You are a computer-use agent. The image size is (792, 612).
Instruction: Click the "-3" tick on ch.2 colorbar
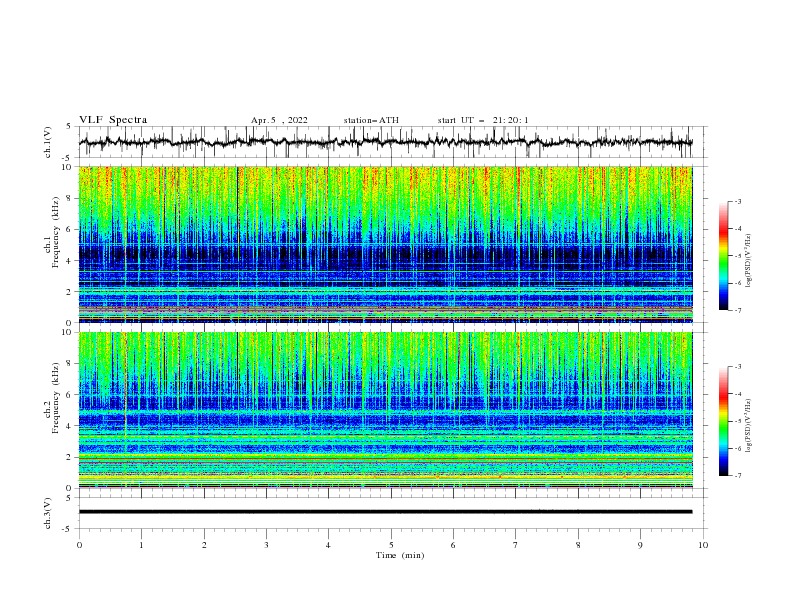pyautogui.click(x=738, y=367)
